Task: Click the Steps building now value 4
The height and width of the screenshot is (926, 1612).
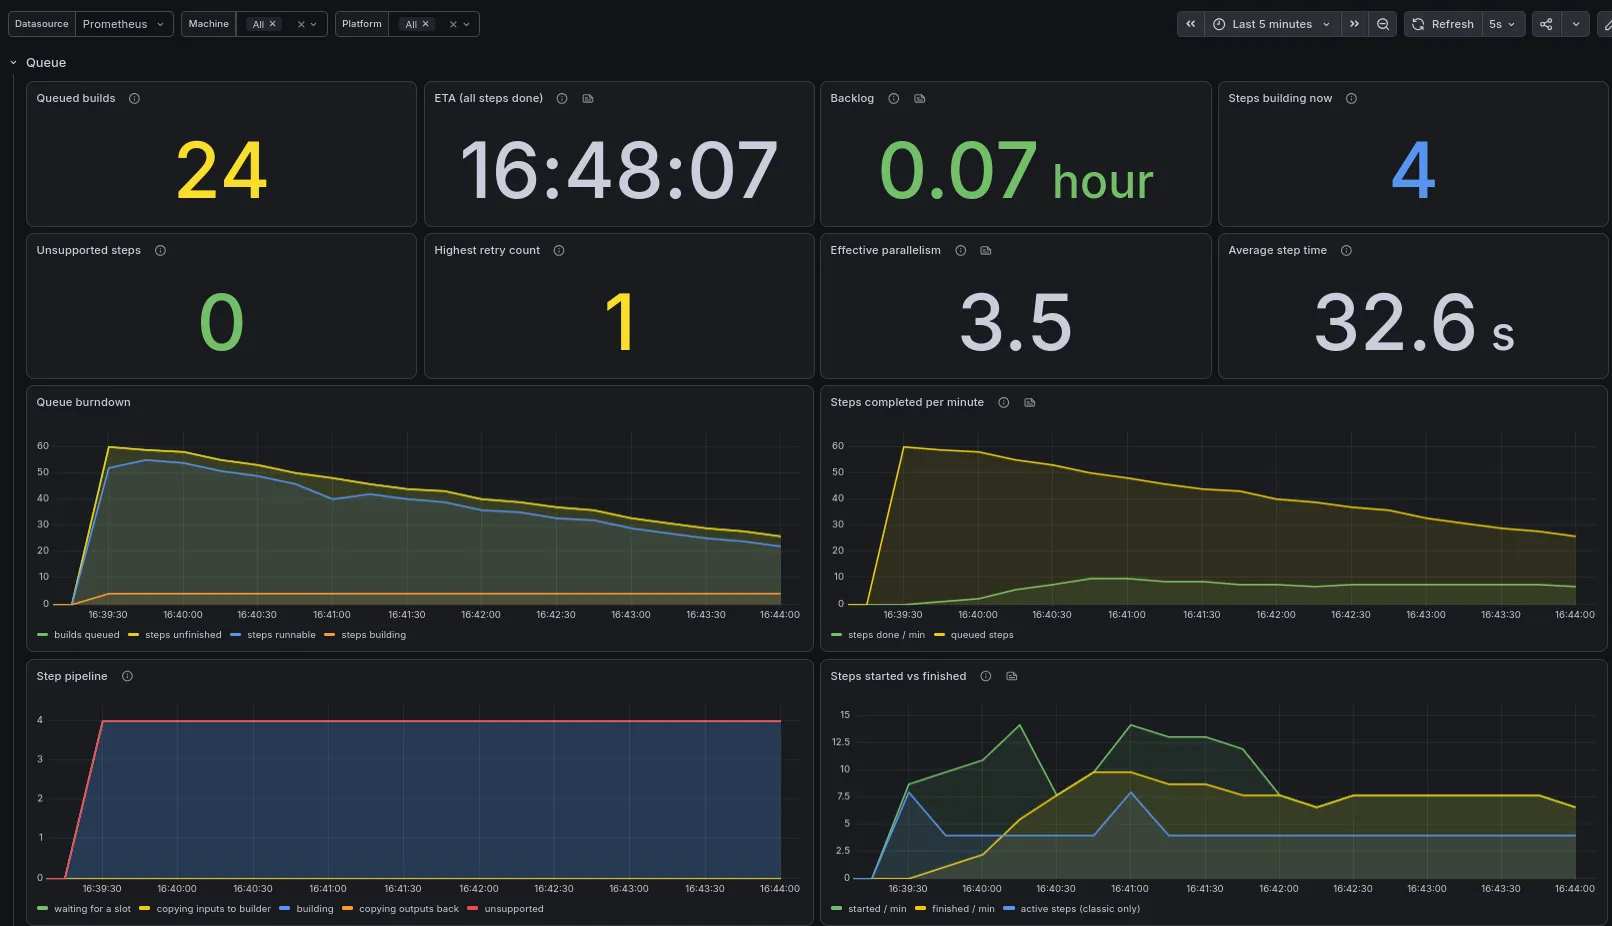Action: (1413, 170)
